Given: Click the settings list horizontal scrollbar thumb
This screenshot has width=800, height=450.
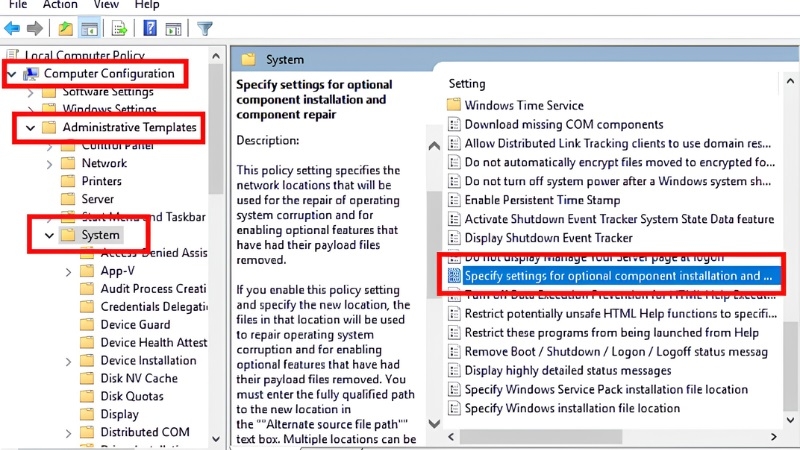Looking at the screenshot, I should pos(541,437).
